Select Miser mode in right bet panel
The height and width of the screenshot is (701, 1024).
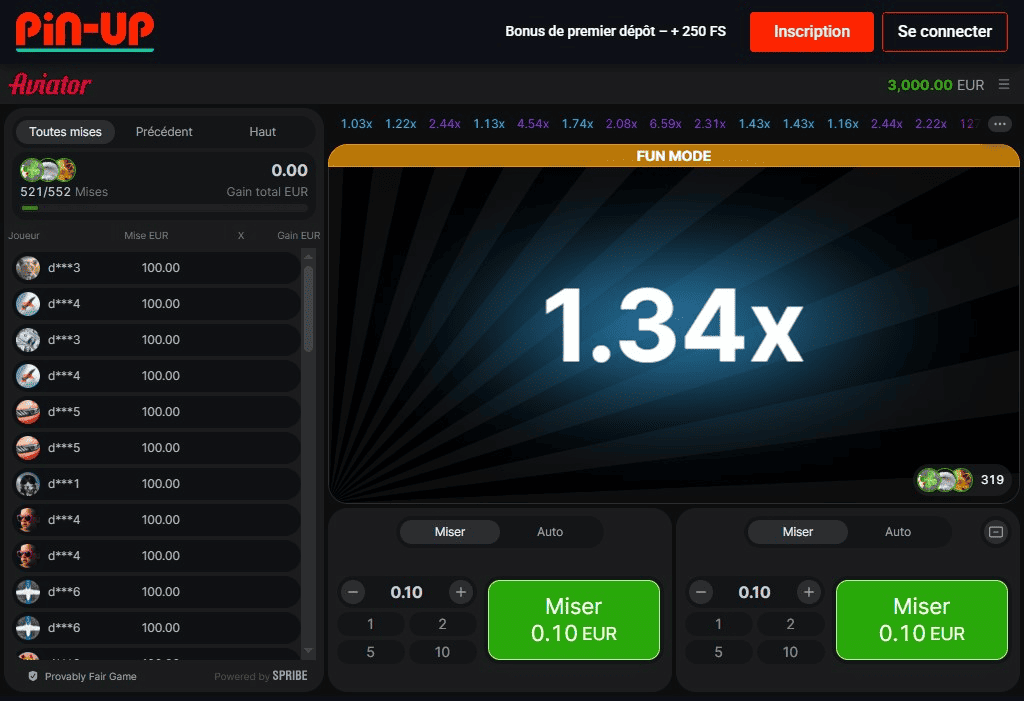798,532
